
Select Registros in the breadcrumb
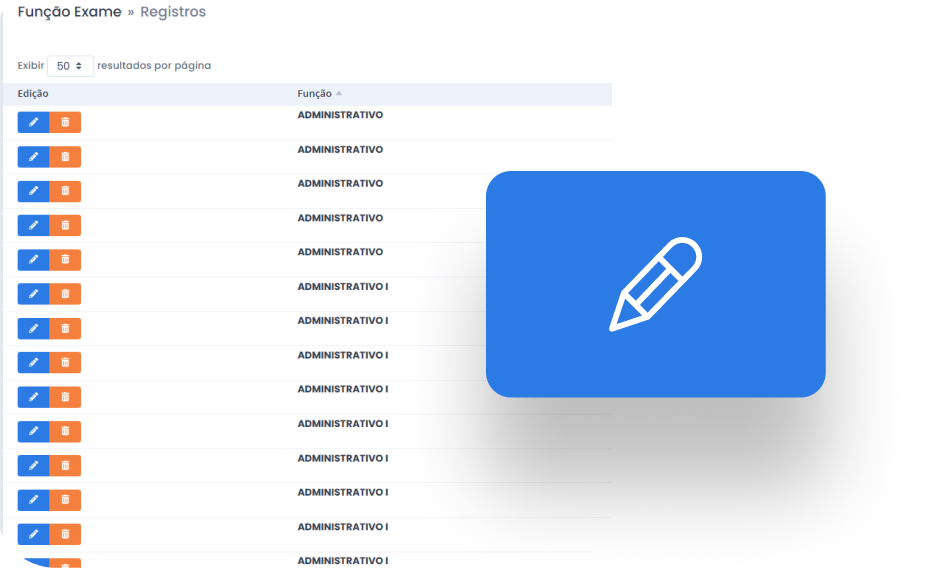click(173, 12)
